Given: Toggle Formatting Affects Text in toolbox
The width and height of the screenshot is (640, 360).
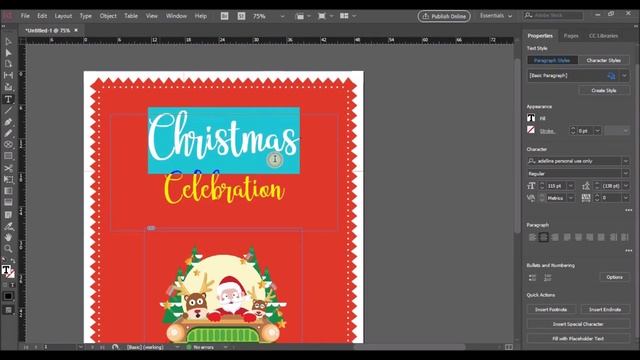Looking at the screenshot, I should (12, 285).
